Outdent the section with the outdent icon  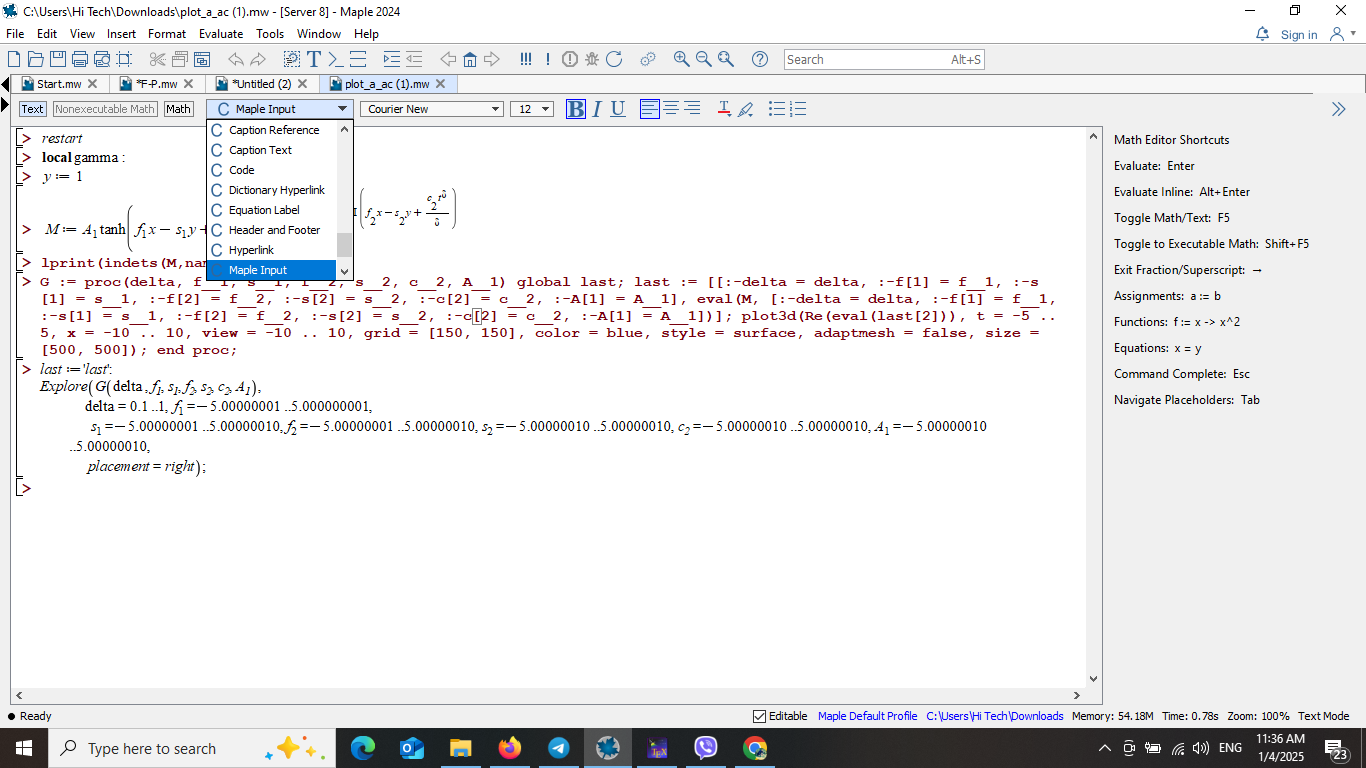pyautogui.click(x=414, y=59)
